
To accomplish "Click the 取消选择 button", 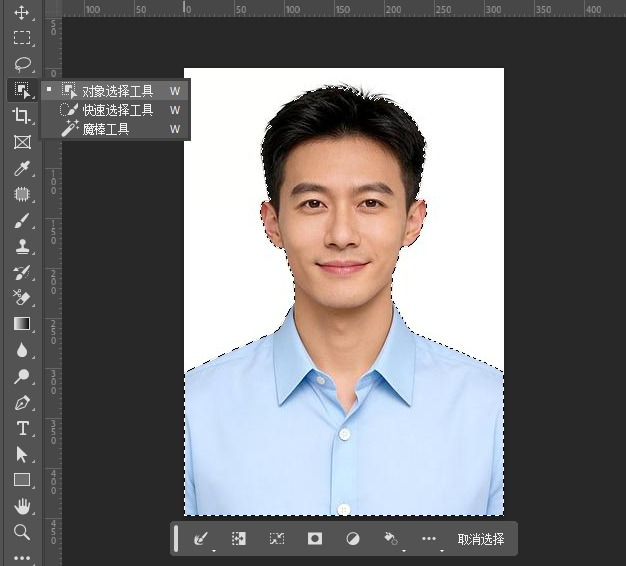I will pos(481,539).
